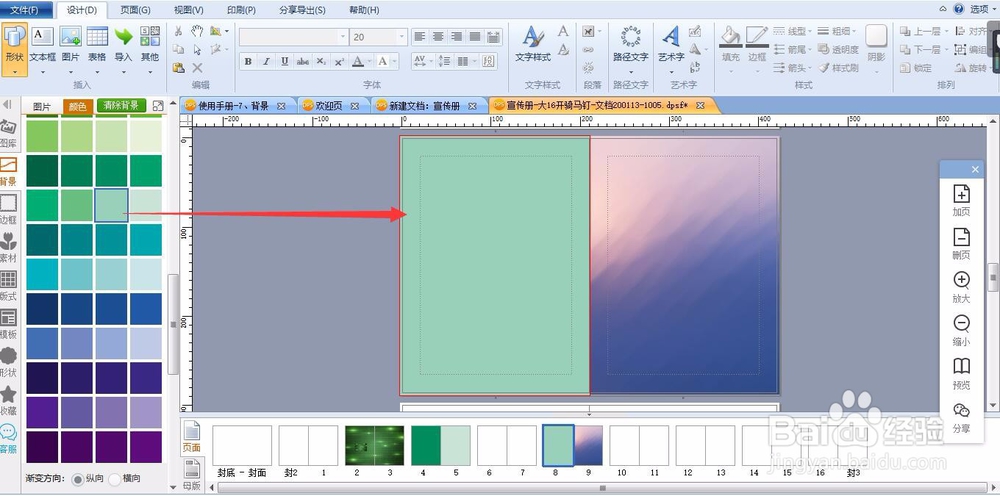Open the 图库 gallery sidebar panel
The image size is (1000, 496).
click(8, 133)
